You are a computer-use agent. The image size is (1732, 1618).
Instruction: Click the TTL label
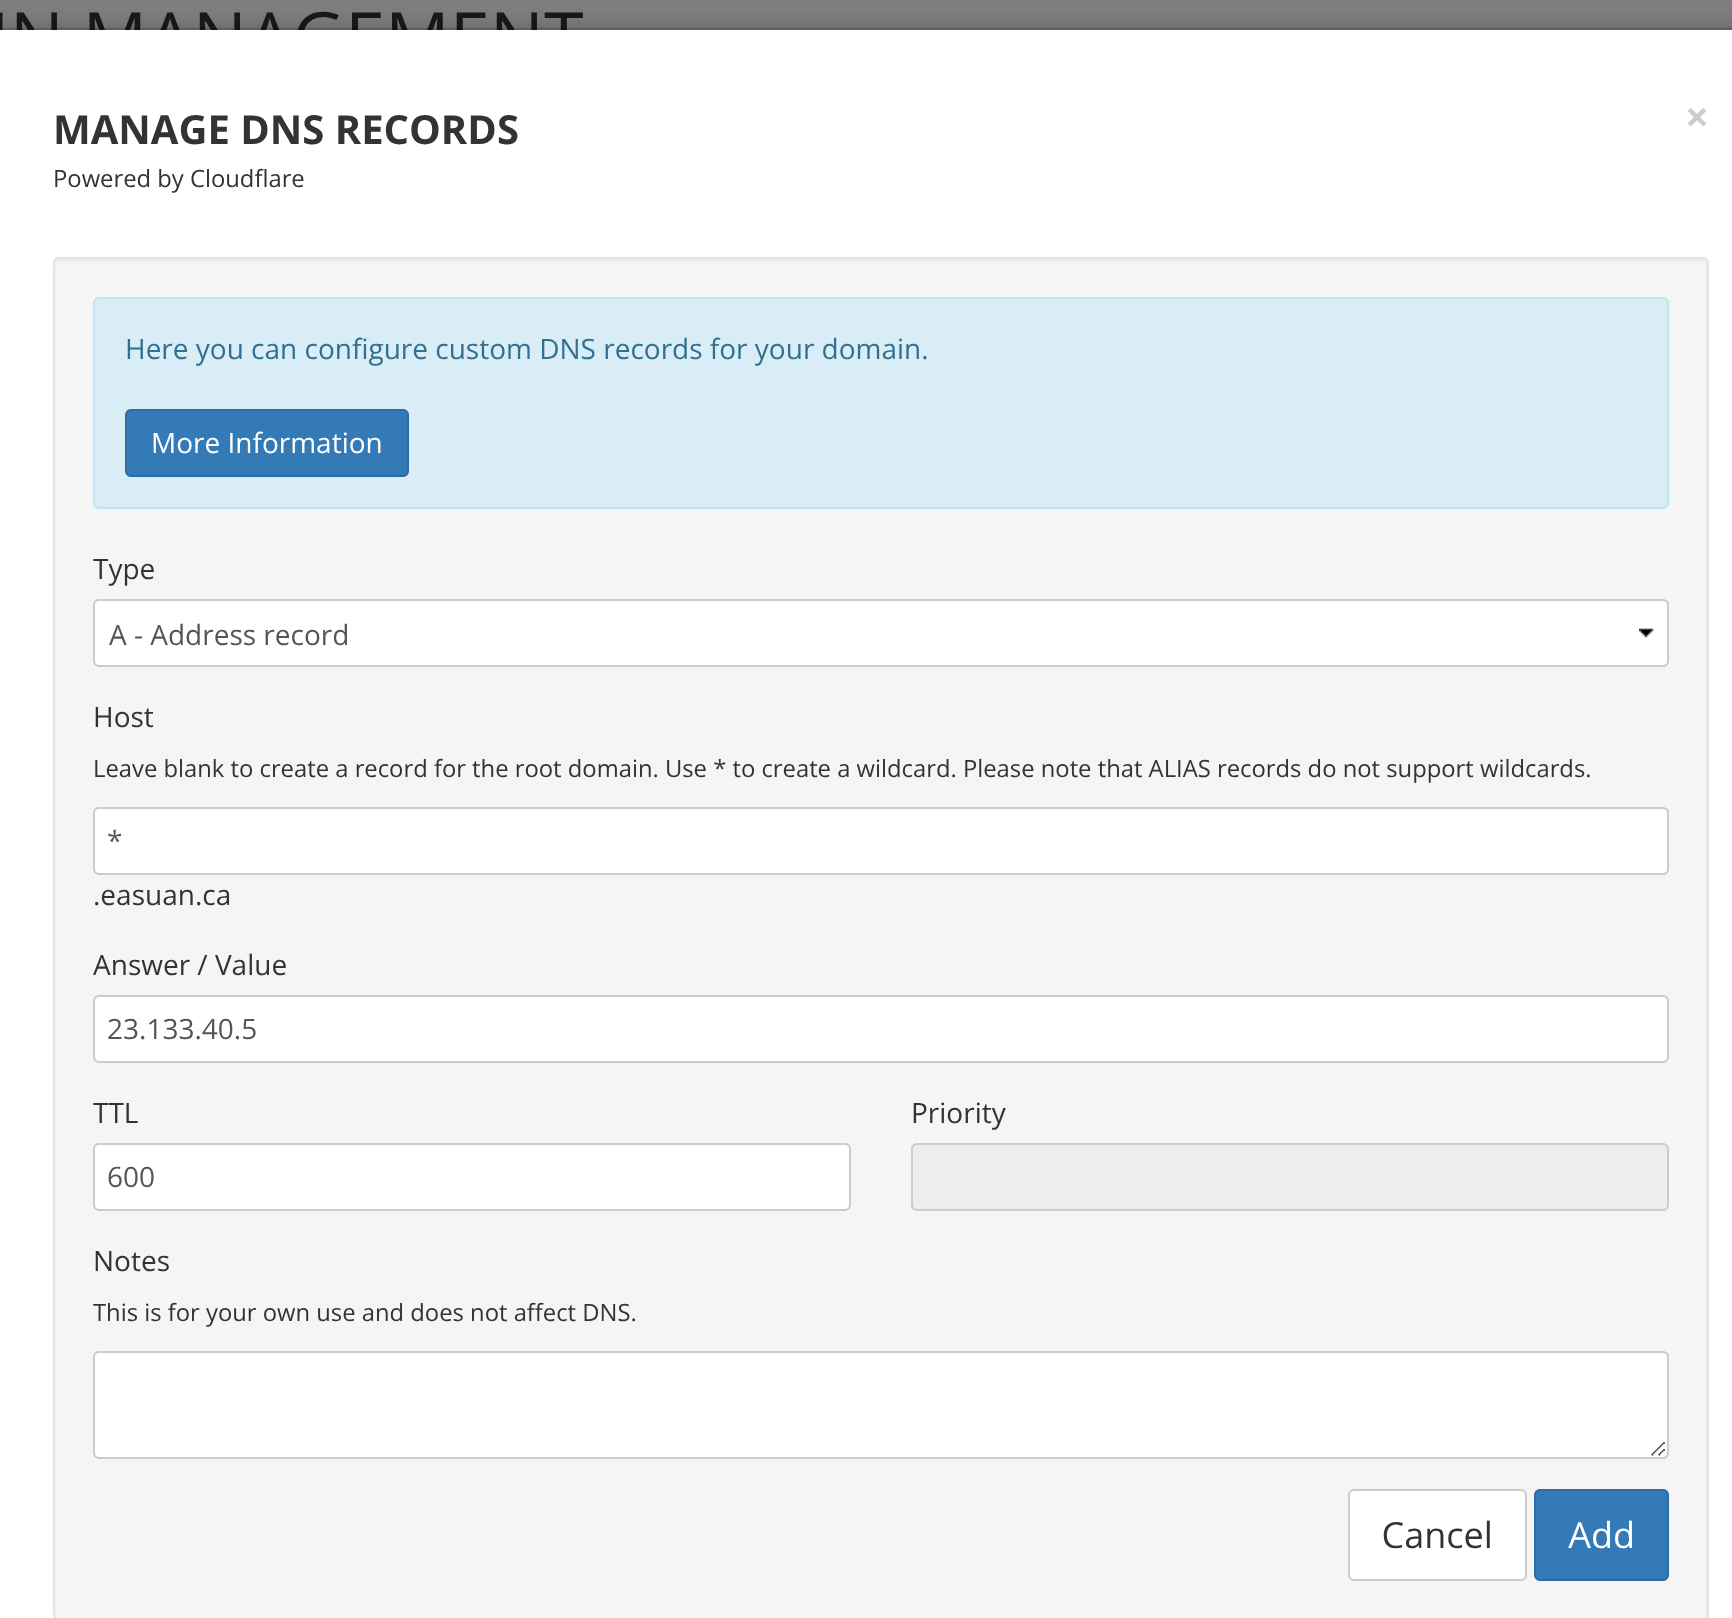(x=116, y=1114)
